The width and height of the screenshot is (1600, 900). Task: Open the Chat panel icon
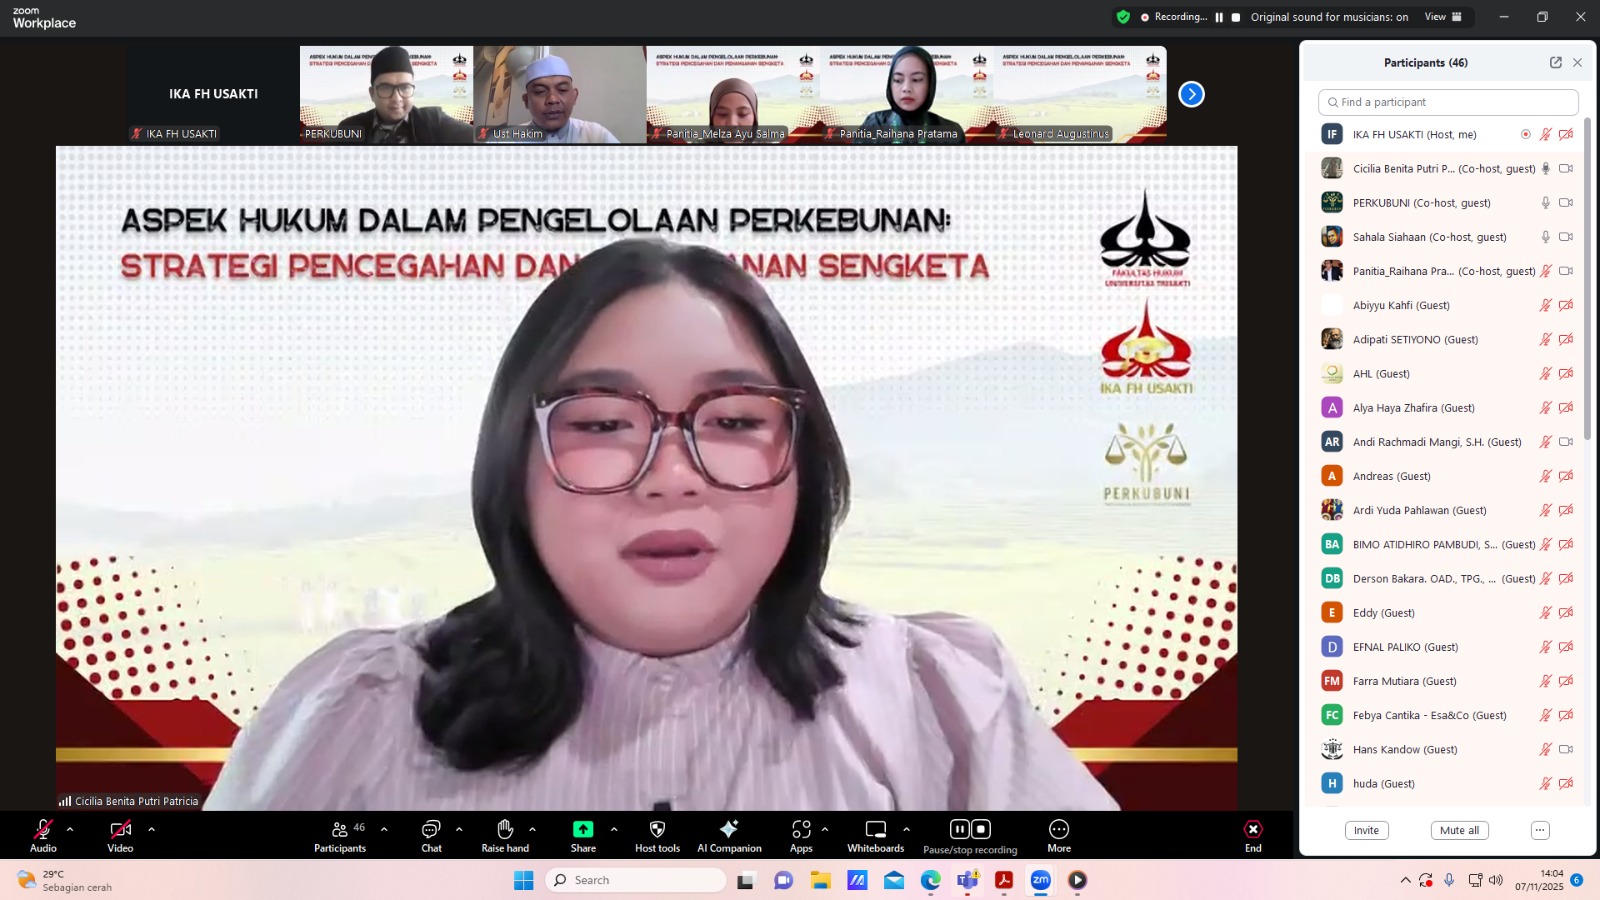pos(431,830)
